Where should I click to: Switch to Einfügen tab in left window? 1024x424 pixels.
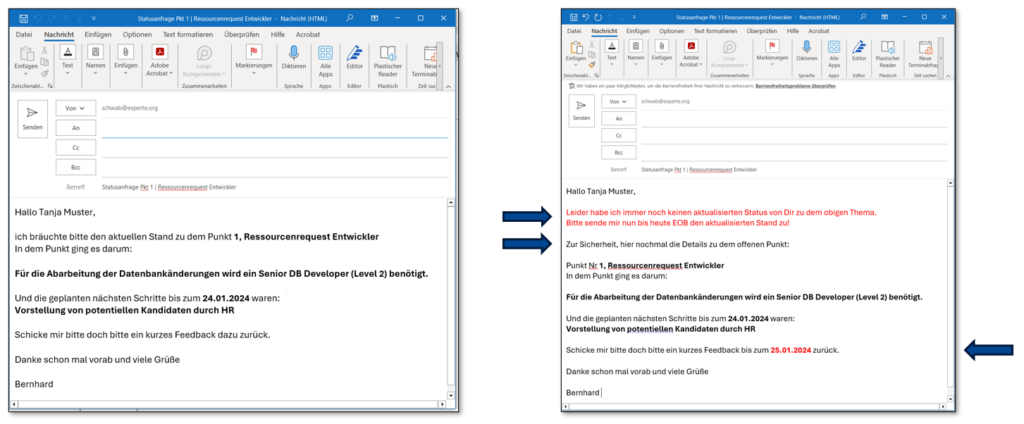point(99,35)
